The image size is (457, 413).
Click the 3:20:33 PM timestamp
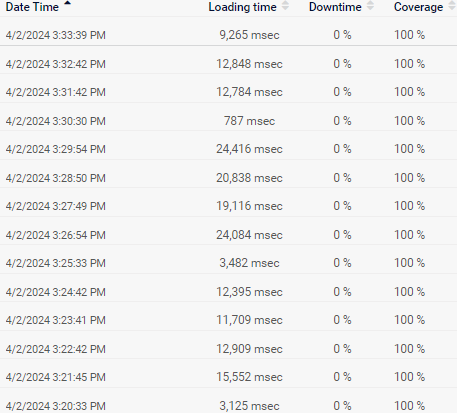tap(56, 406)
